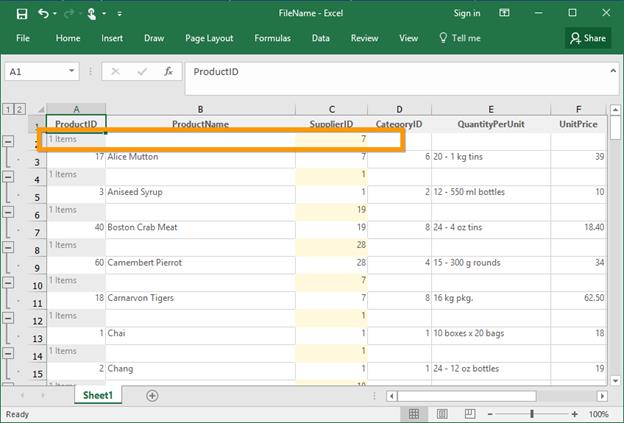Open the Review tab
The image size is (624, 423).
[x=365, y=38]
